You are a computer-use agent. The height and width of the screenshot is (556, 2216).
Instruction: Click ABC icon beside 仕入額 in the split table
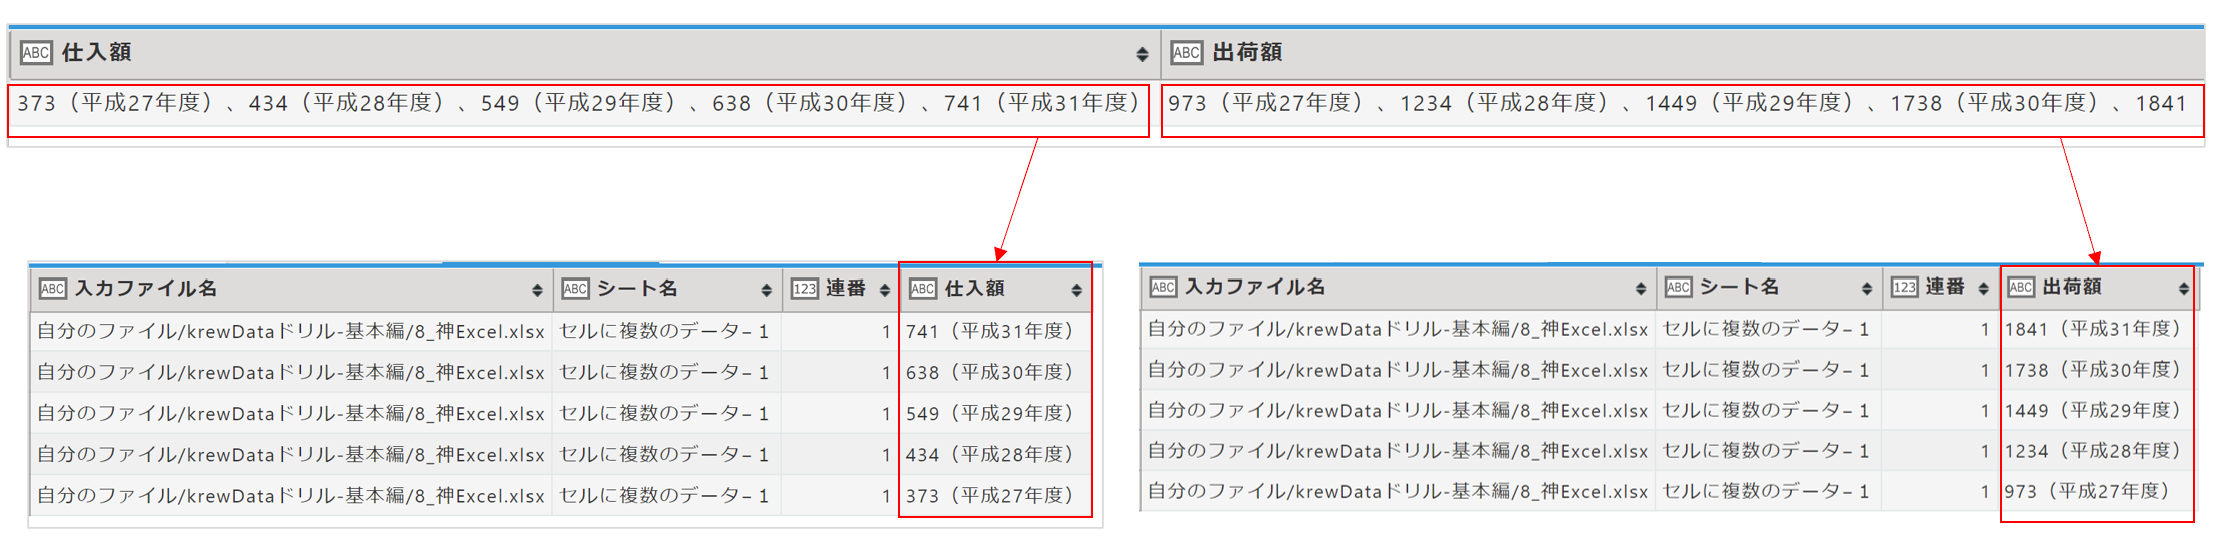922,289
